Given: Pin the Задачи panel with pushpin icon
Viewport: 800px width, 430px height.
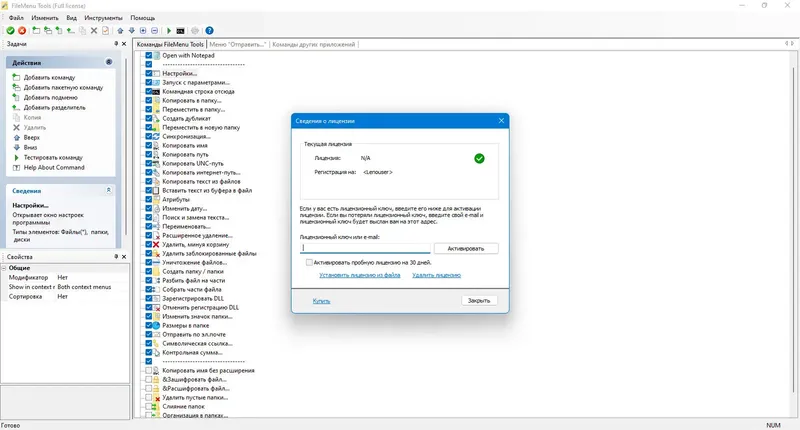Looking at the screenshot, I should (x=116, y=44).
